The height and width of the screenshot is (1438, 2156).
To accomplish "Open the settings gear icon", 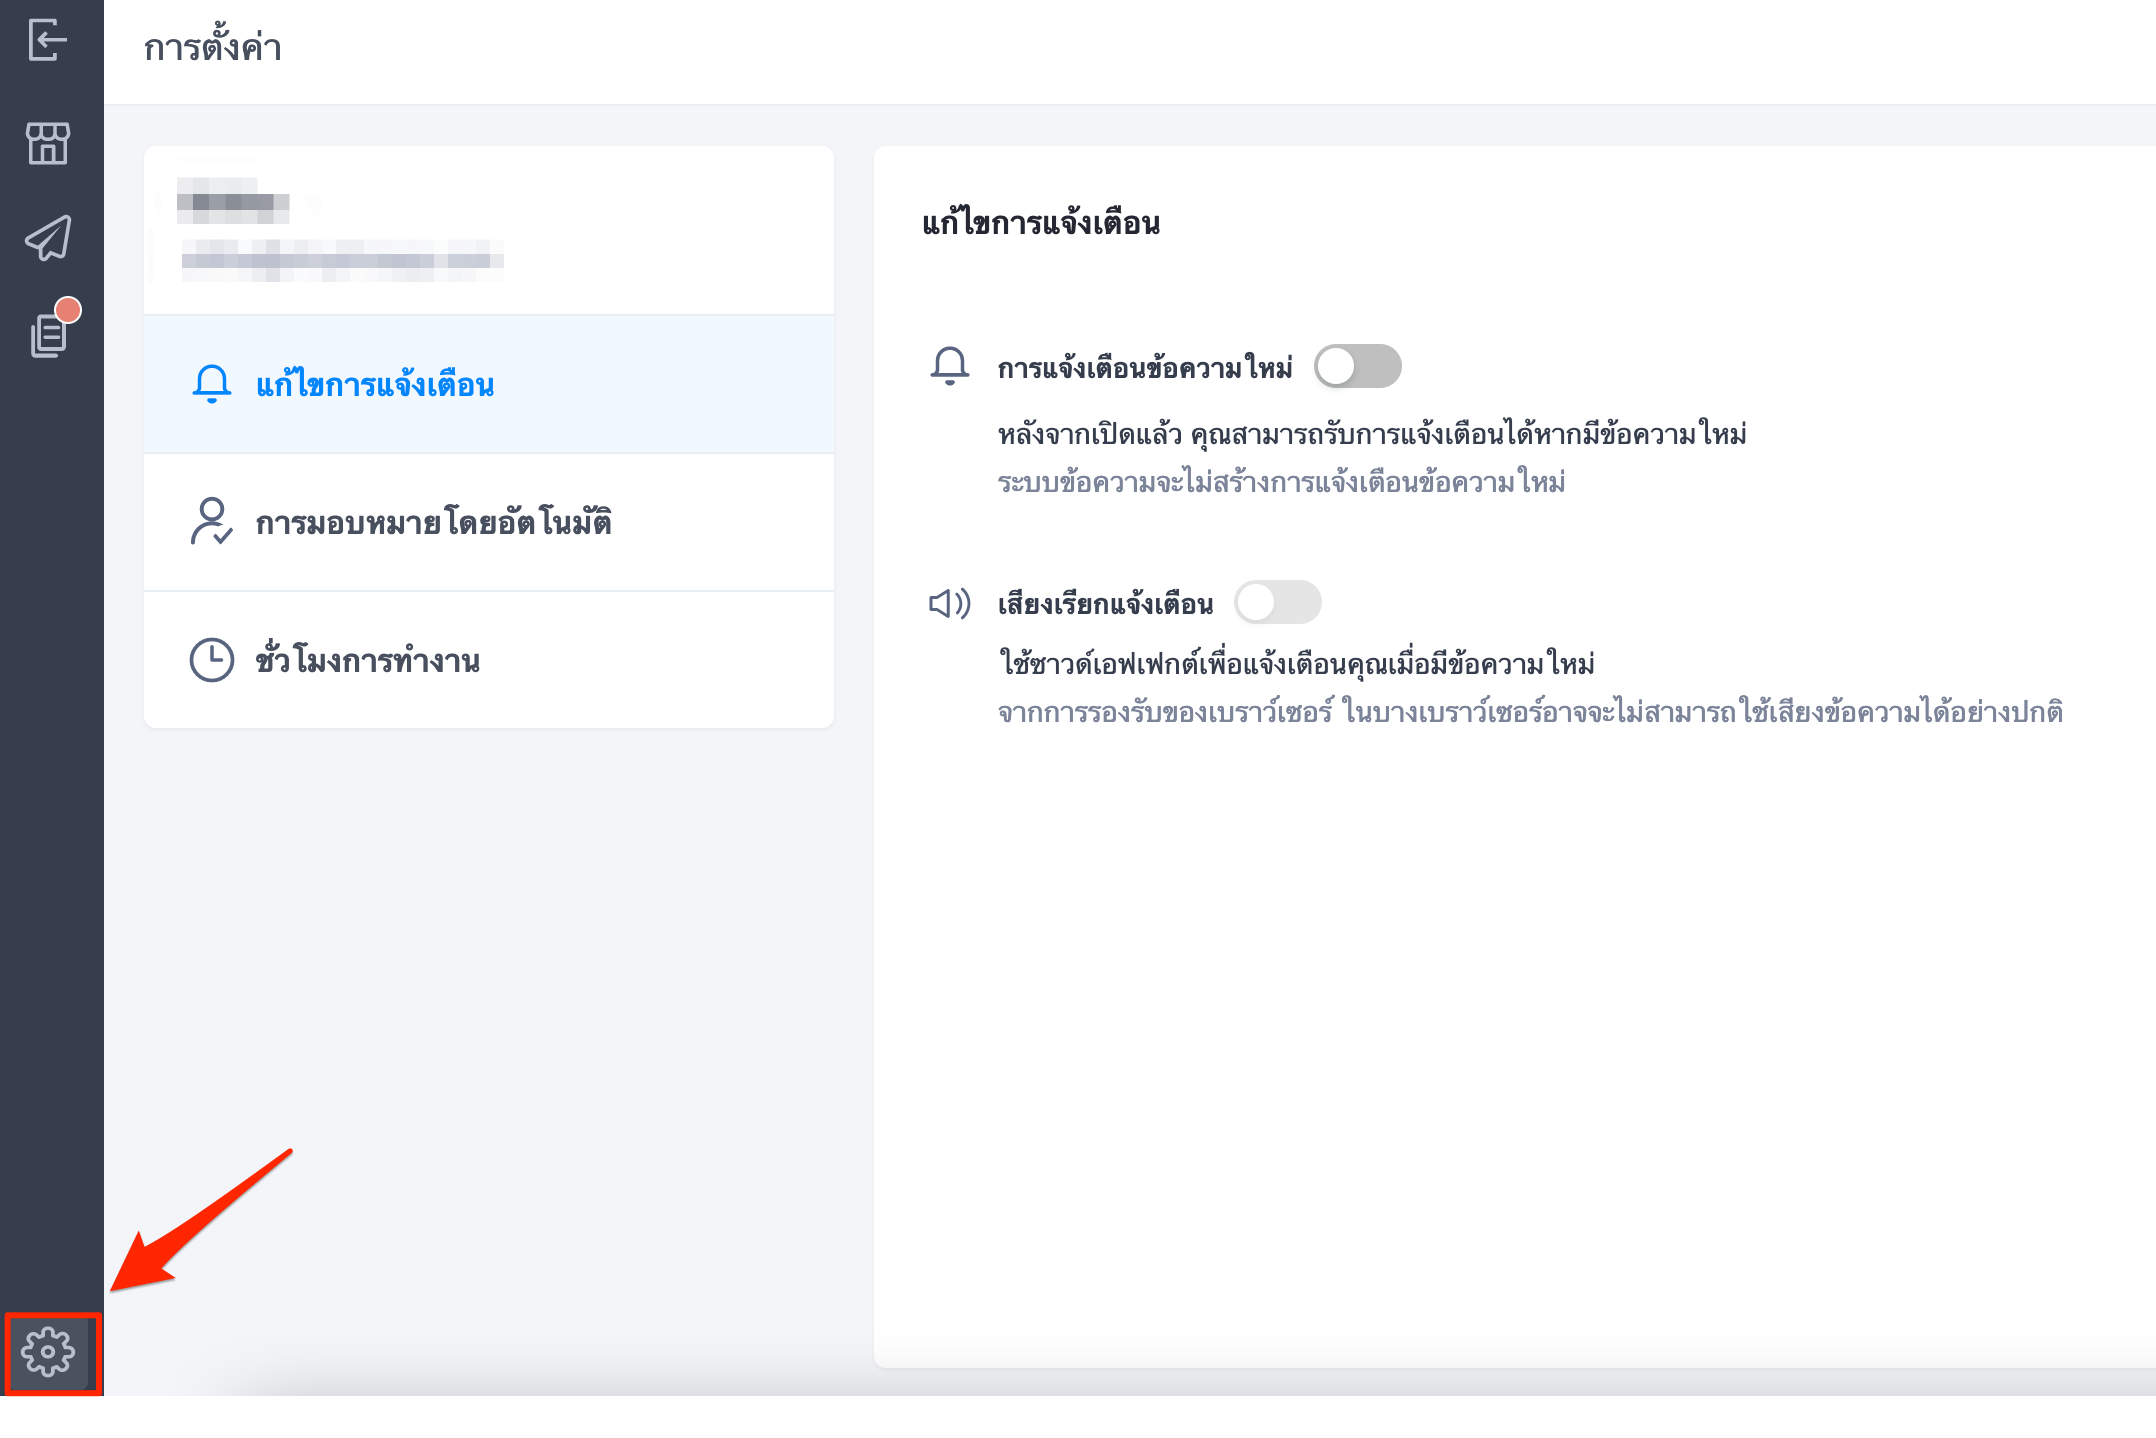I will pyautogui.click(x=48, y=1352).
